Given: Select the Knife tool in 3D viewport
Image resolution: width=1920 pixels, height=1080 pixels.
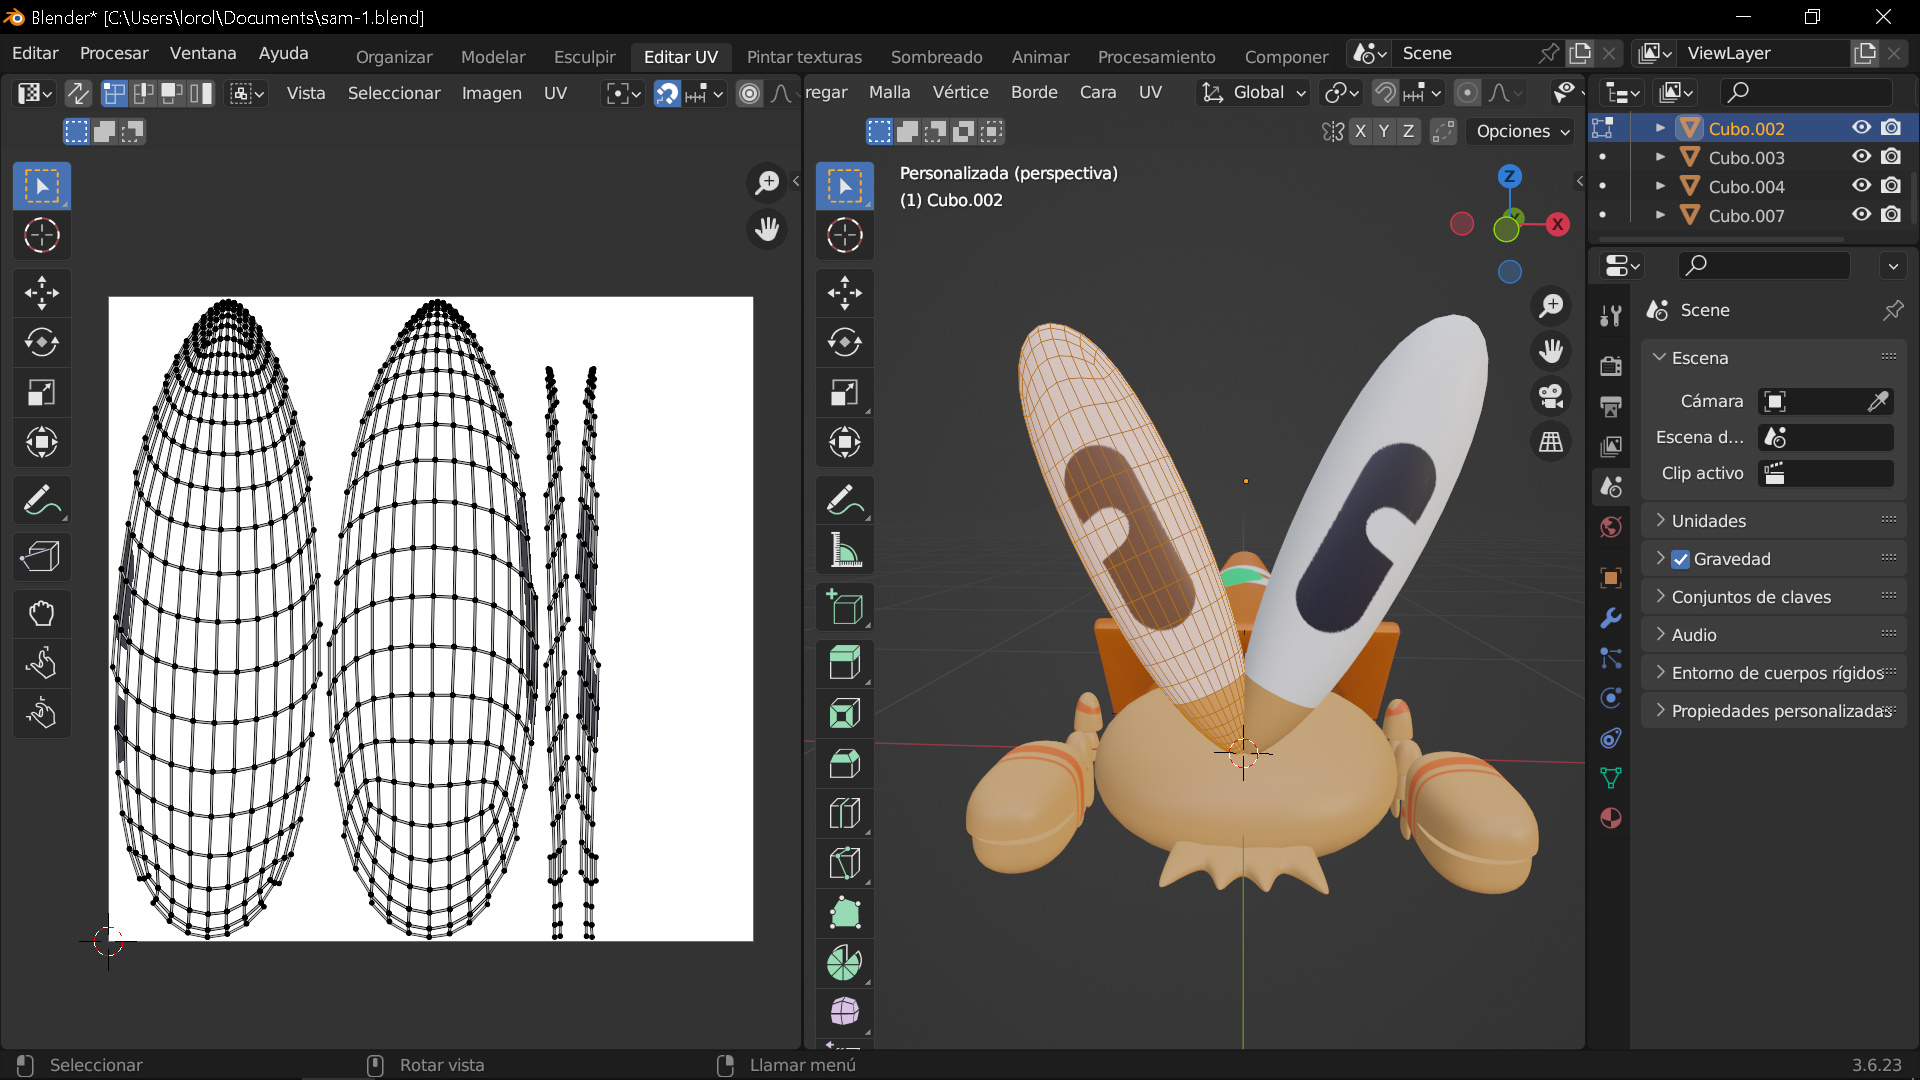Looking at the screenshot, I should pyautogui.click(x=845, y=863).
